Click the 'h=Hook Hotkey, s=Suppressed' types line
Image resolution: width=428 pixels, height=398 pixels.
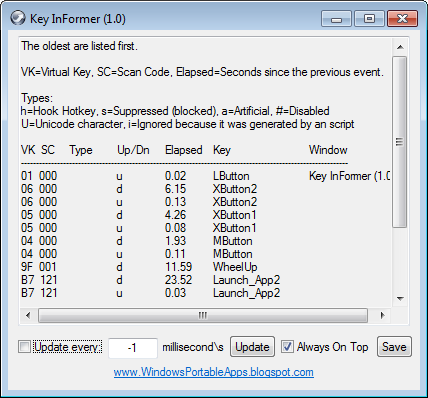(x=175, y=111)
